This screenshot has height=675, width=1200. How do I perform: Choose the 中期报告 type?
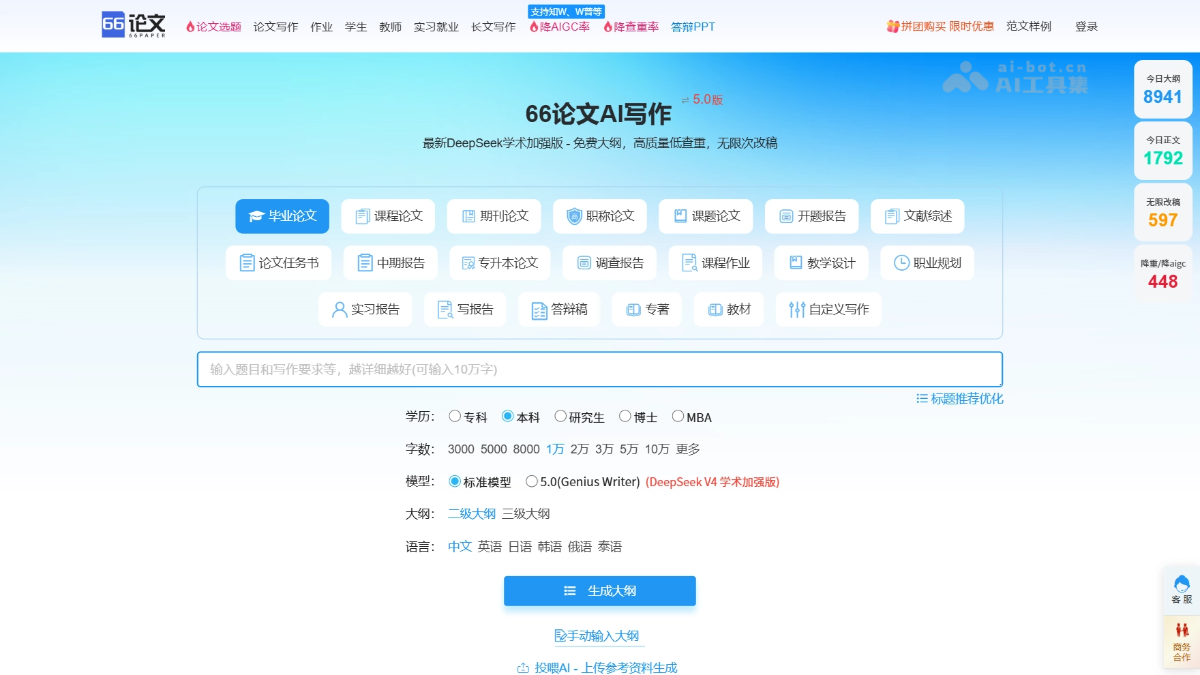390,263
